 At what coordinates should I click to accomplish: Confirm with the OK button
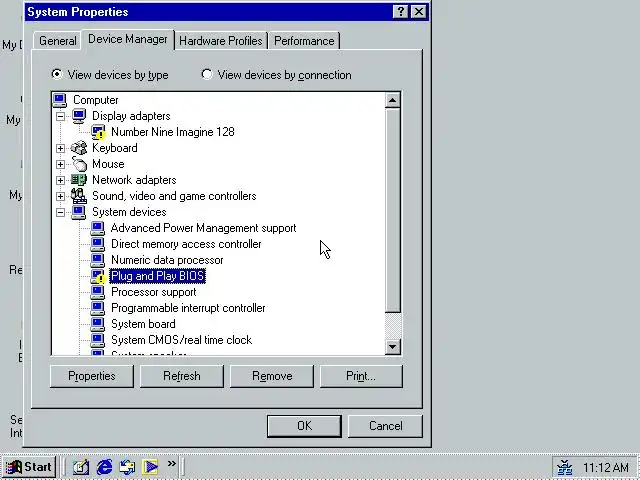click(304, 426)
